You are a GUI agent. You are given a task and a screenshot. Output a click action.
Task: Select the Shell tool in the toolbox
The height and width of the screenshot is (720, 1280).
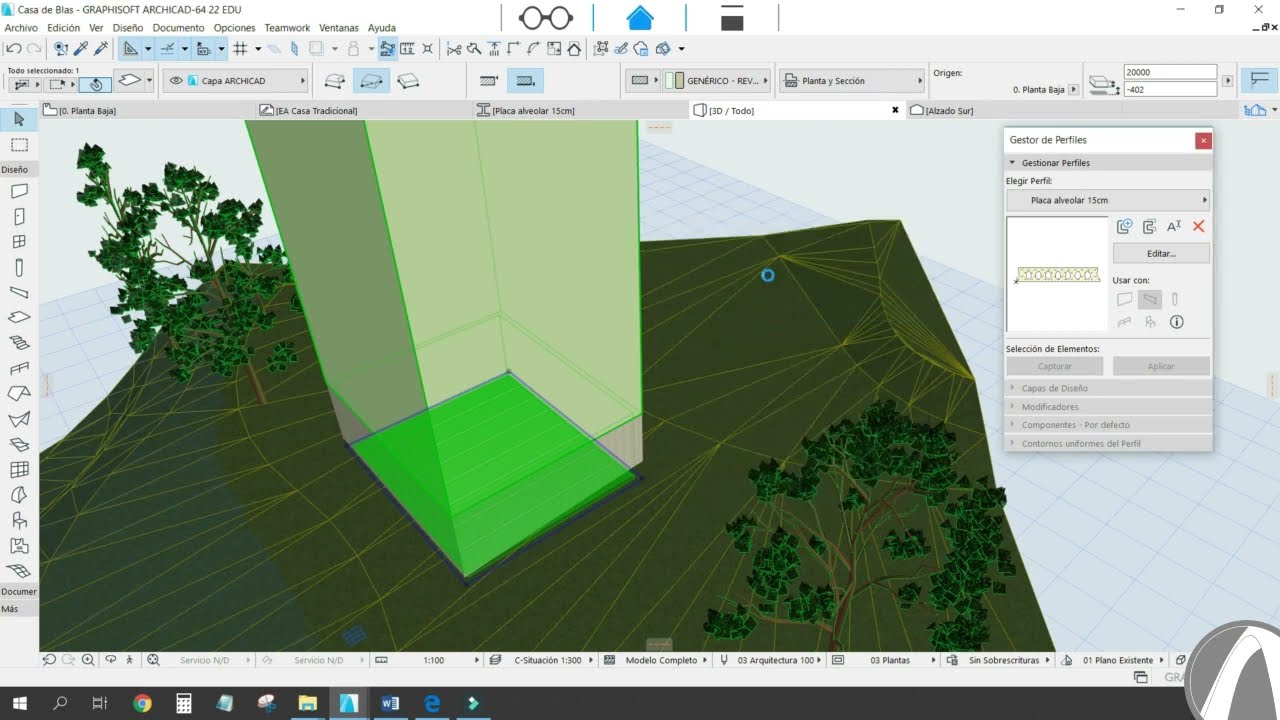coord(19,418)
